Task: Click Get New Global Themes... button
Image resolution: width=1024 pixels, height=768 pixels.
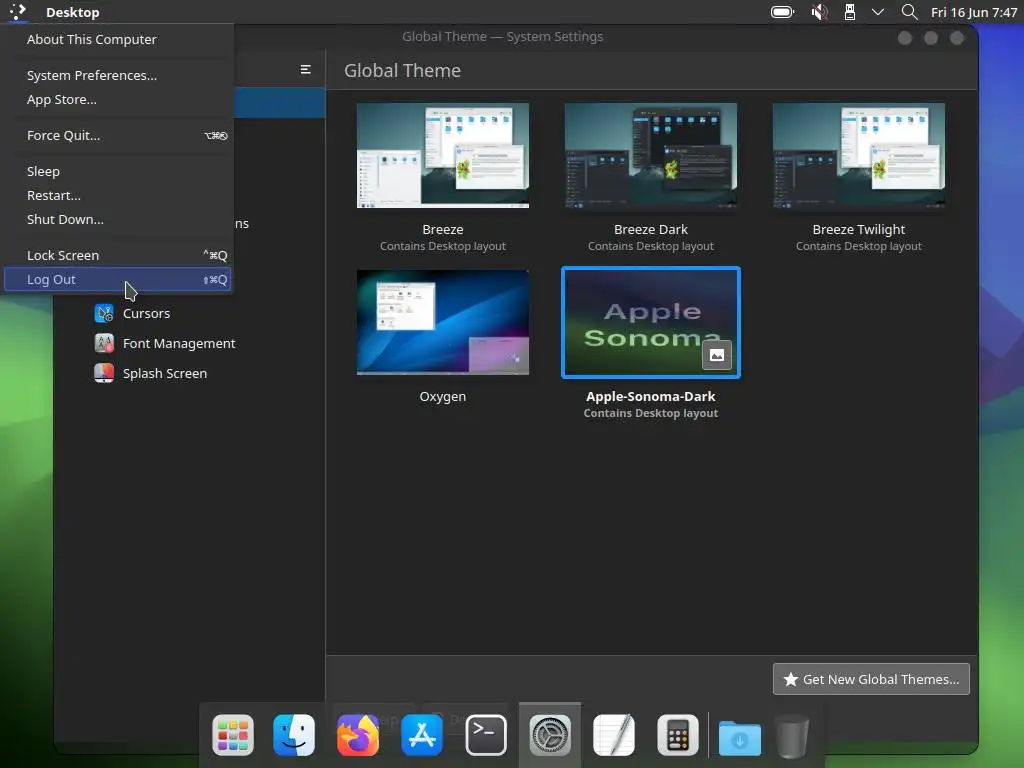Action: pos(871,679)
